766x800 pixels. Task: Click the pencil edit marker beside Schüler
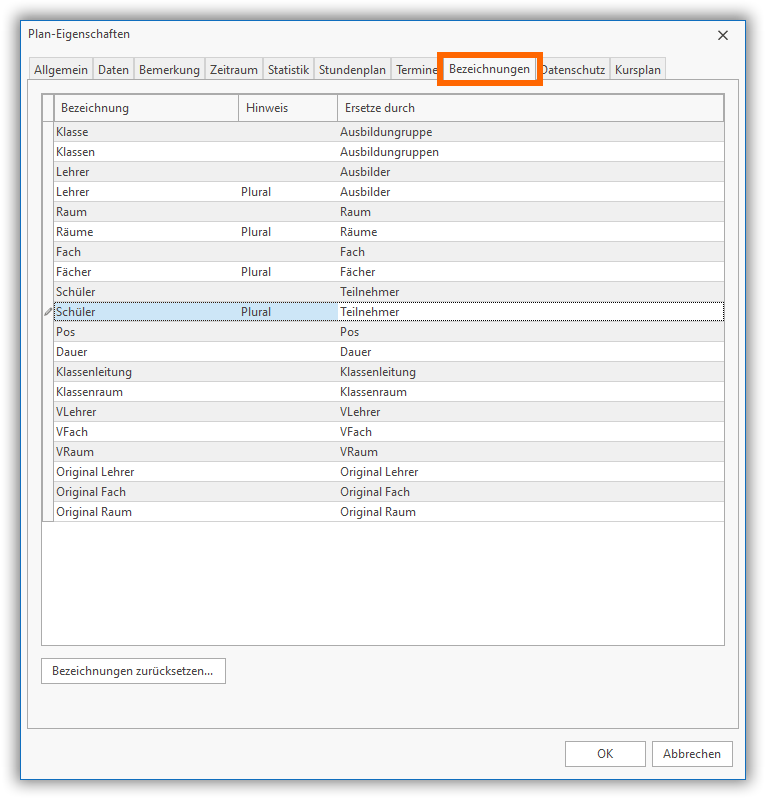(x=47, y=312)
